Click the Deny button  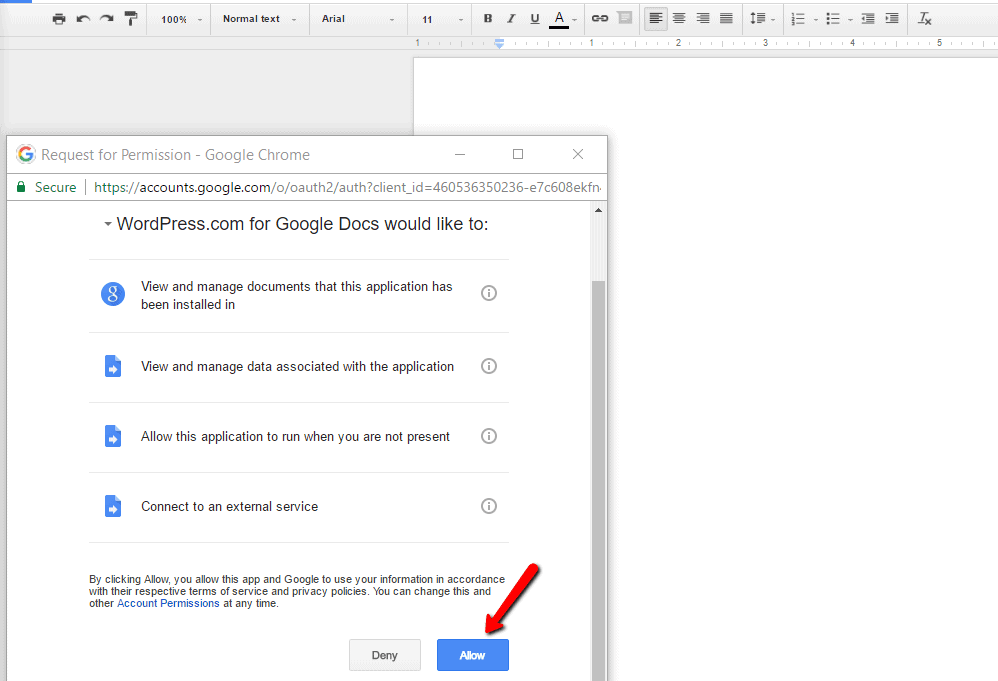point(384,655)
